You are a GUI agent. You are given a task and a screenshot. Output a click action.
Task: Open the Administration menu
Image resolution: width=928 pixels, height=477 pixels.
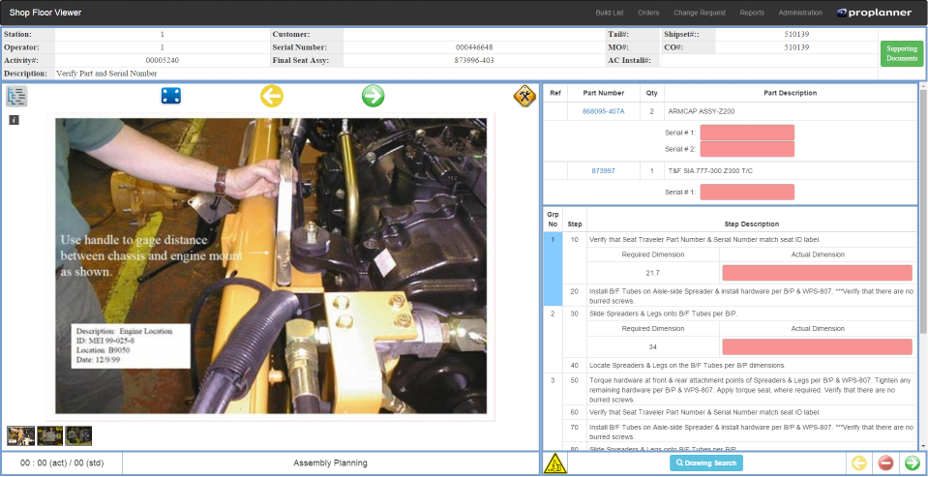[x=800, y=13]
